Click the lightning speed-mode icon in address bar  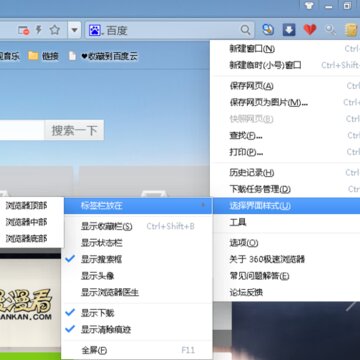click(x=39, y=30)
